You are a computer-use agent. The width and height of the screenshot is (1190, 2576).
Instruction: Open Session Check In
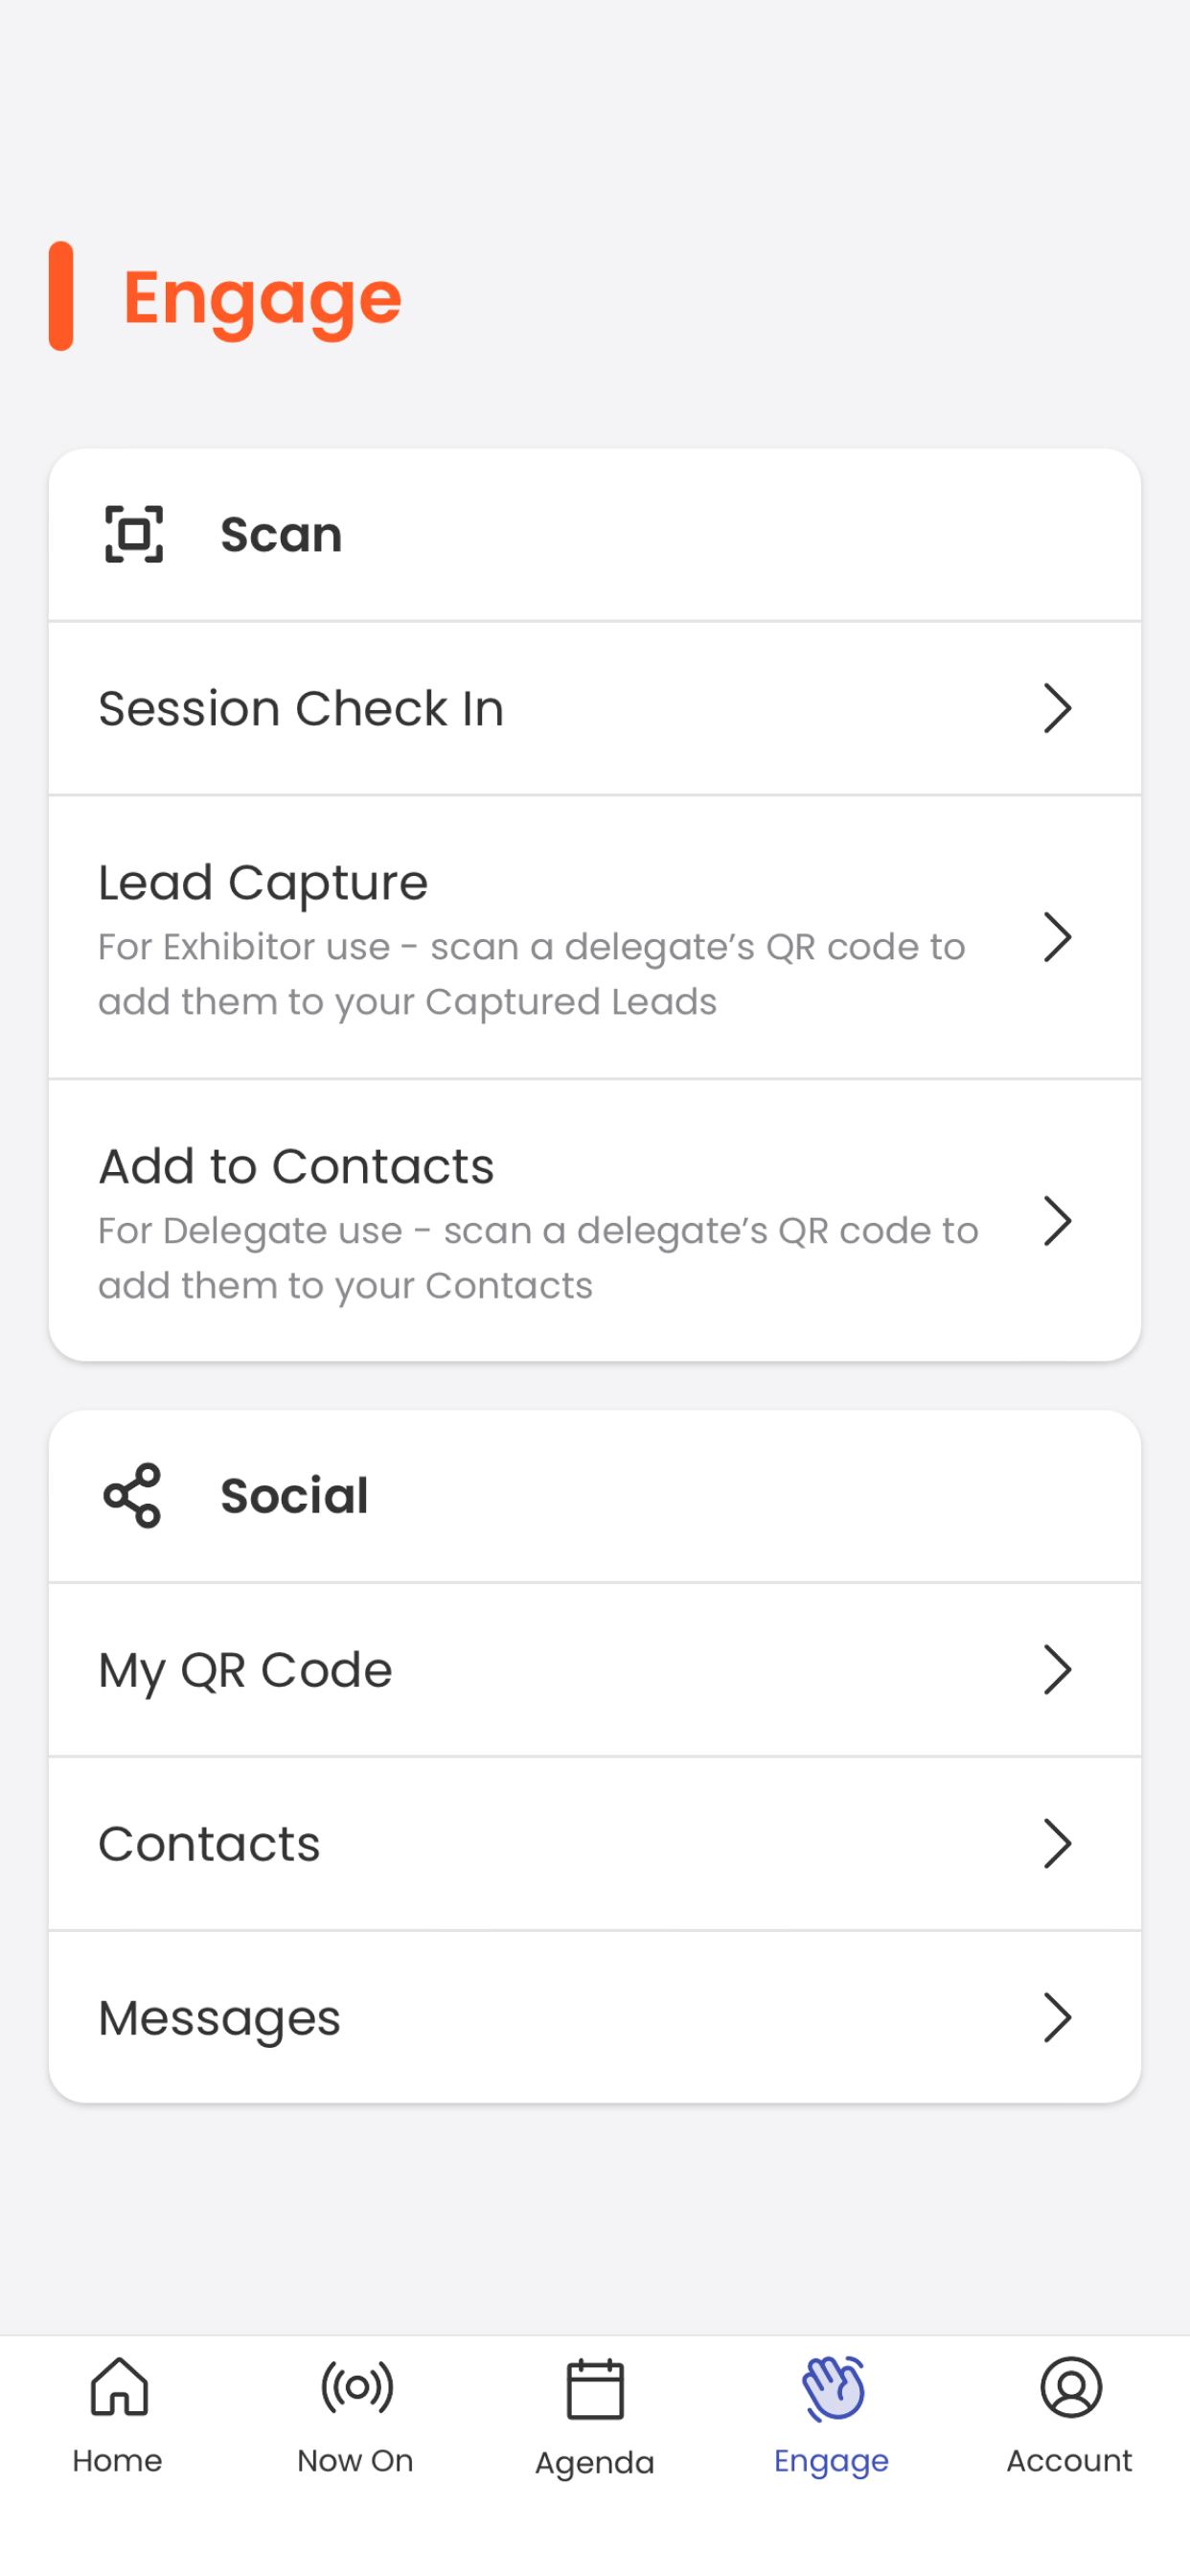point(595,708)
